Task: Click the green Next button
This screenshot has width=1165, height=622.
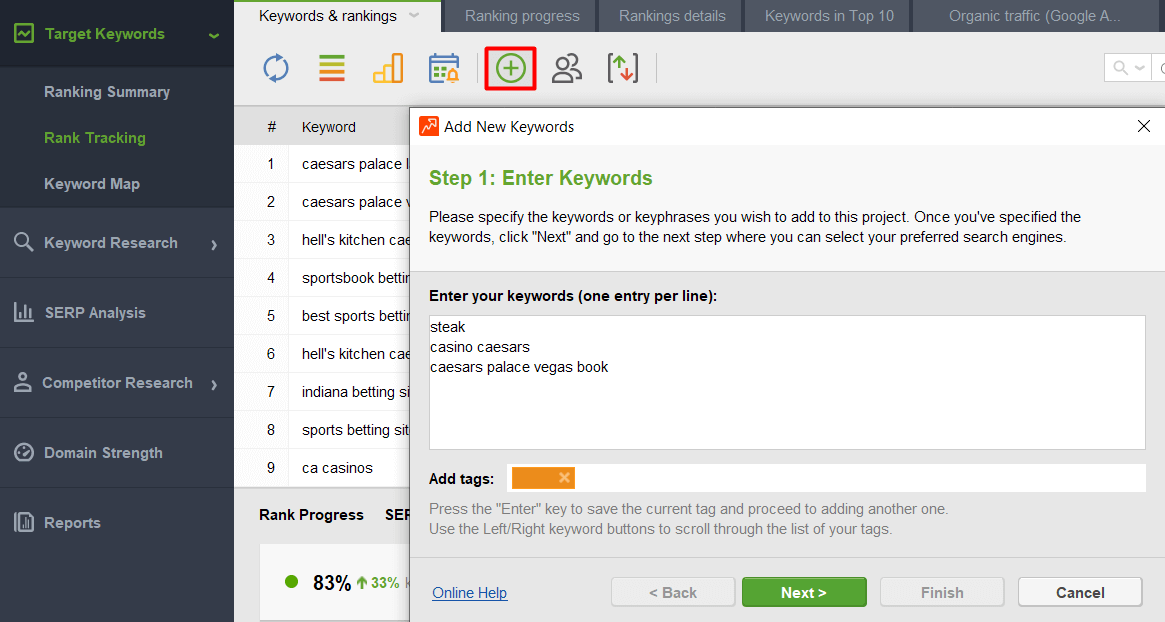Action: click(x=804, y=592)
